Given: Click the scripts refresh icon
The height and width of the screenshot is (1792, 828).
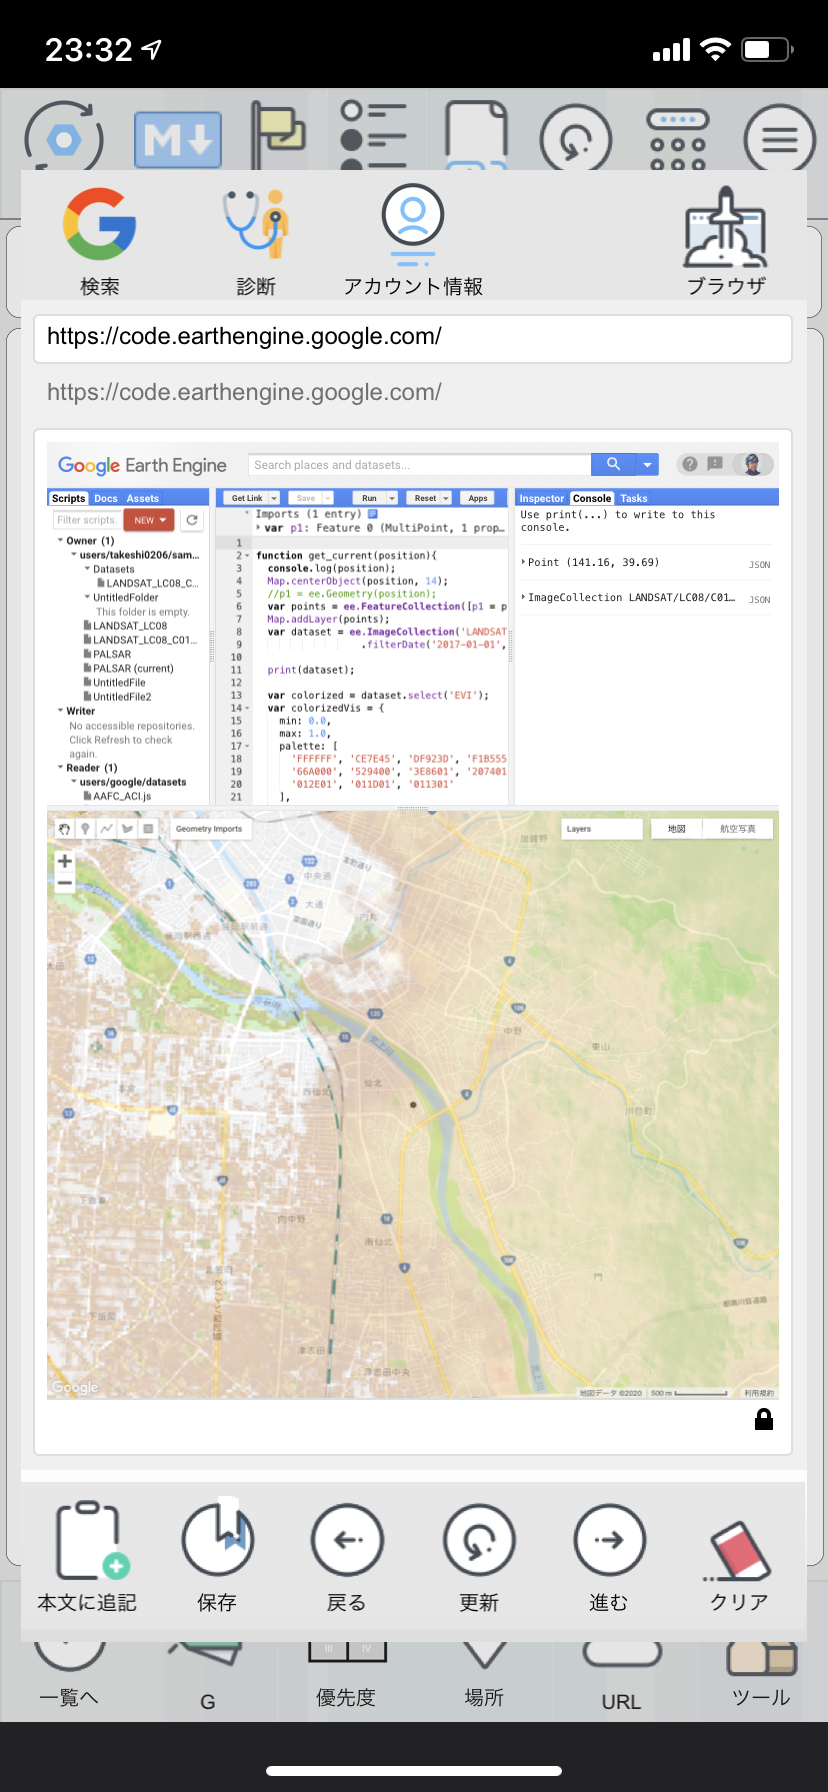Looking at the screenshot, I should pyautogui.click(x=192, y=520).
